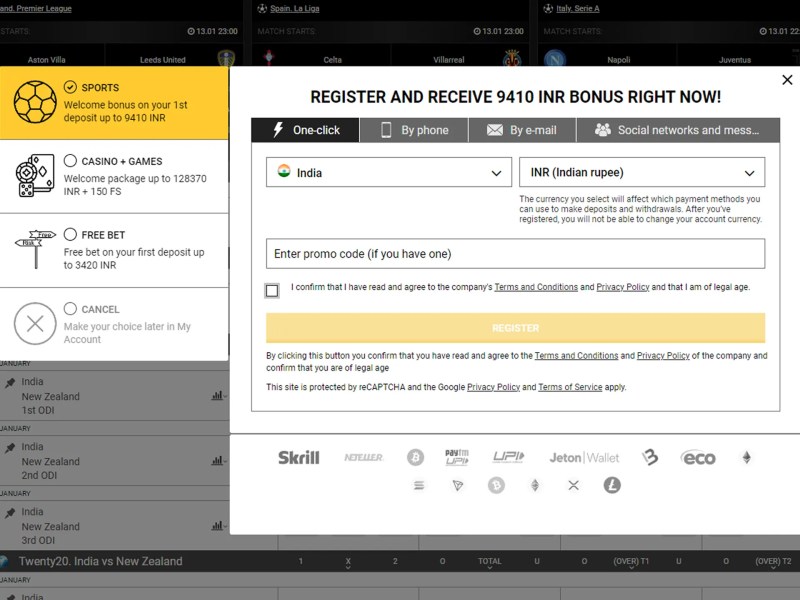The image size is (800, 600).
Task: Expand the (OVER) T1 column dropdown
Action: pos(631,563)
